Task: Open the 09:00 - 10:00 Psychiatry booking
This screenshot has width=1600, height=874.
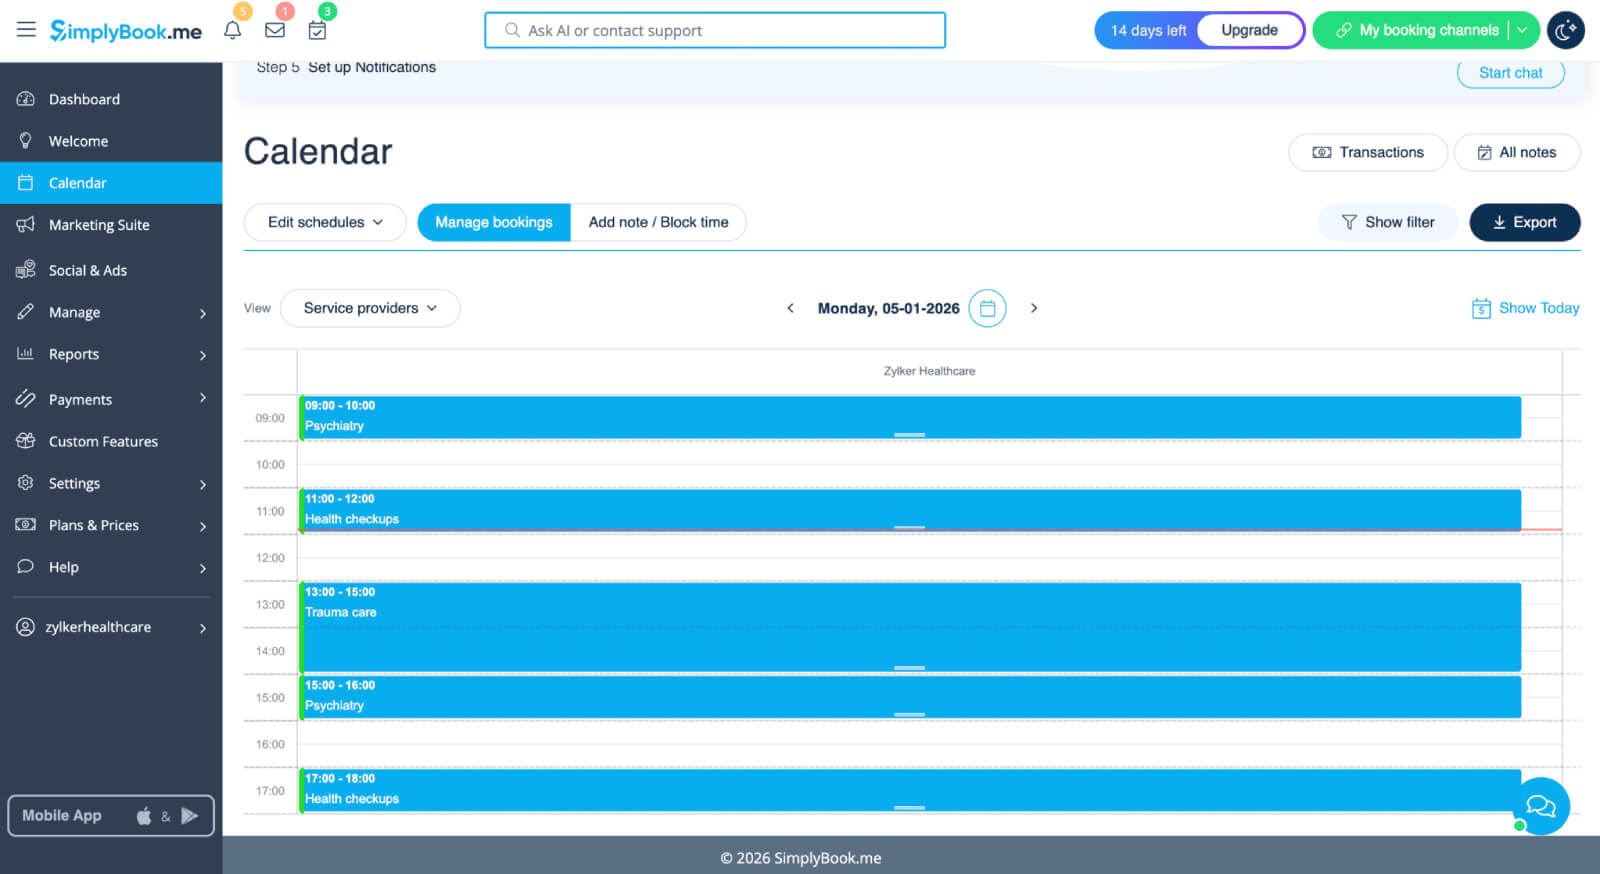Action: (x=910, y=417)
